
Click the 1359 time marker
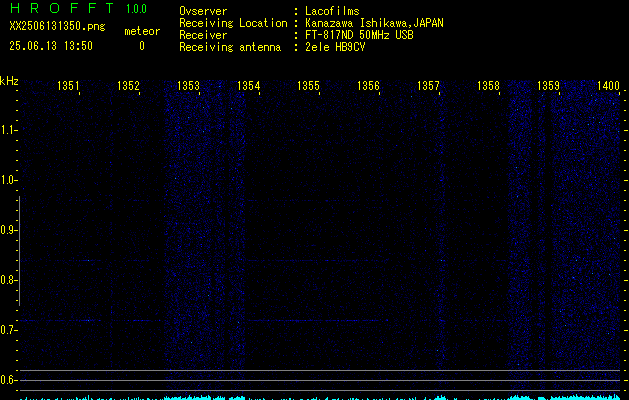pyautogui.click(x=548, y=85)
